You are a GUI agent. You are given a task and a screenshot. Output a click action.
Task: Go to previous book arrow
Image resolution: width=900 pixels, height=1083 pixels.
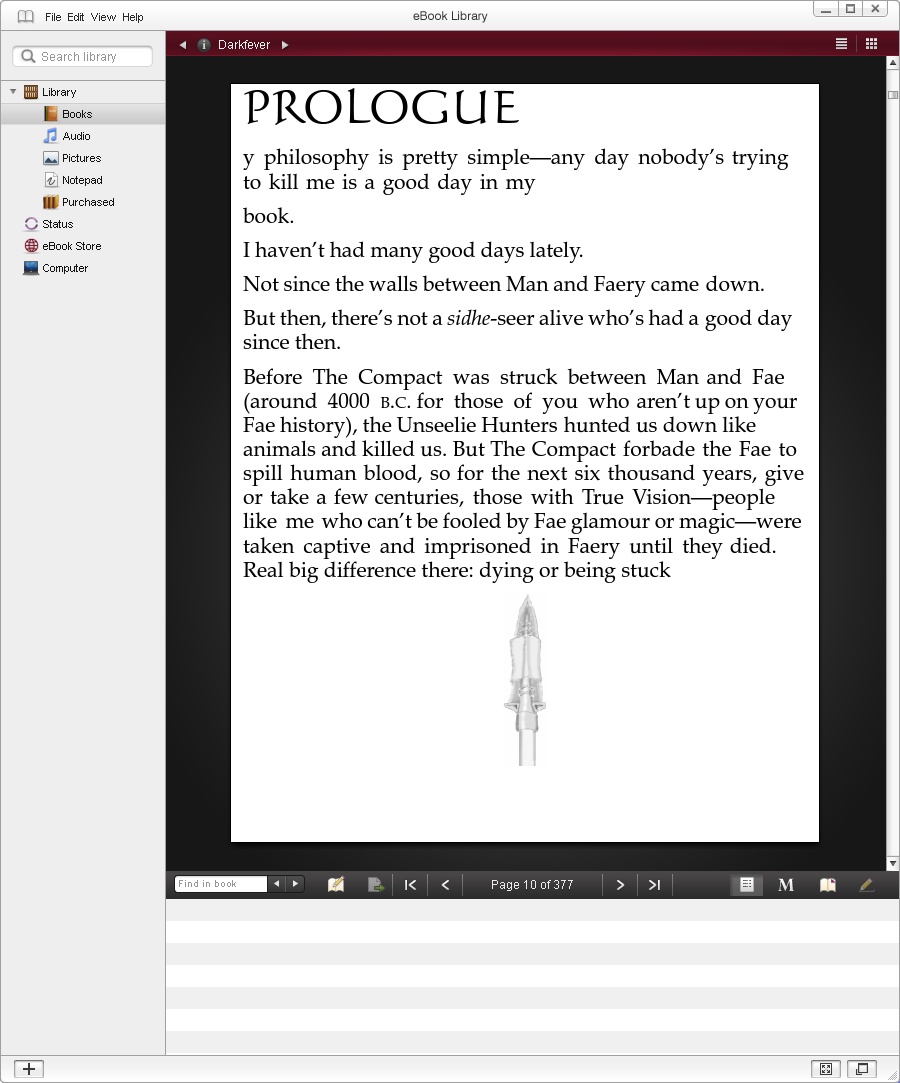[182, 45]
